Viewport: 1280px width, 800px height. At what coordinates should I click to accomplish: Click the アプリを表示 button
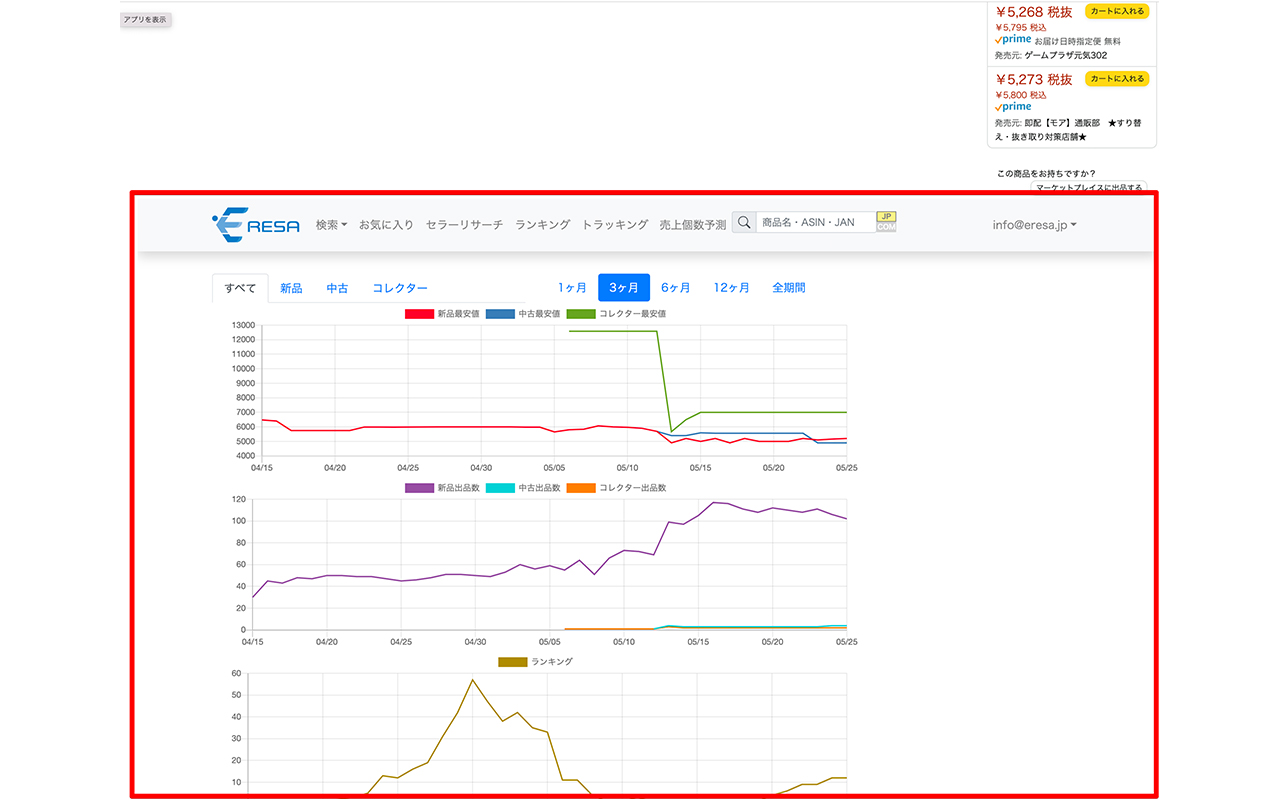[146, 20]
